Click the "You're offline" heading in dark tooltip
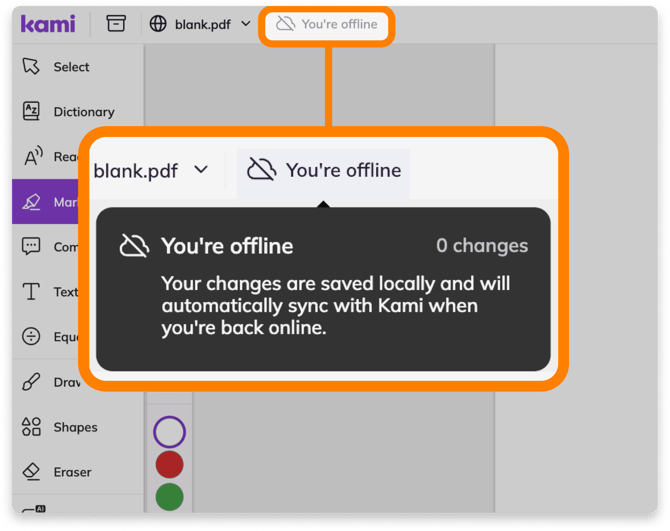 tap(227, 246)
